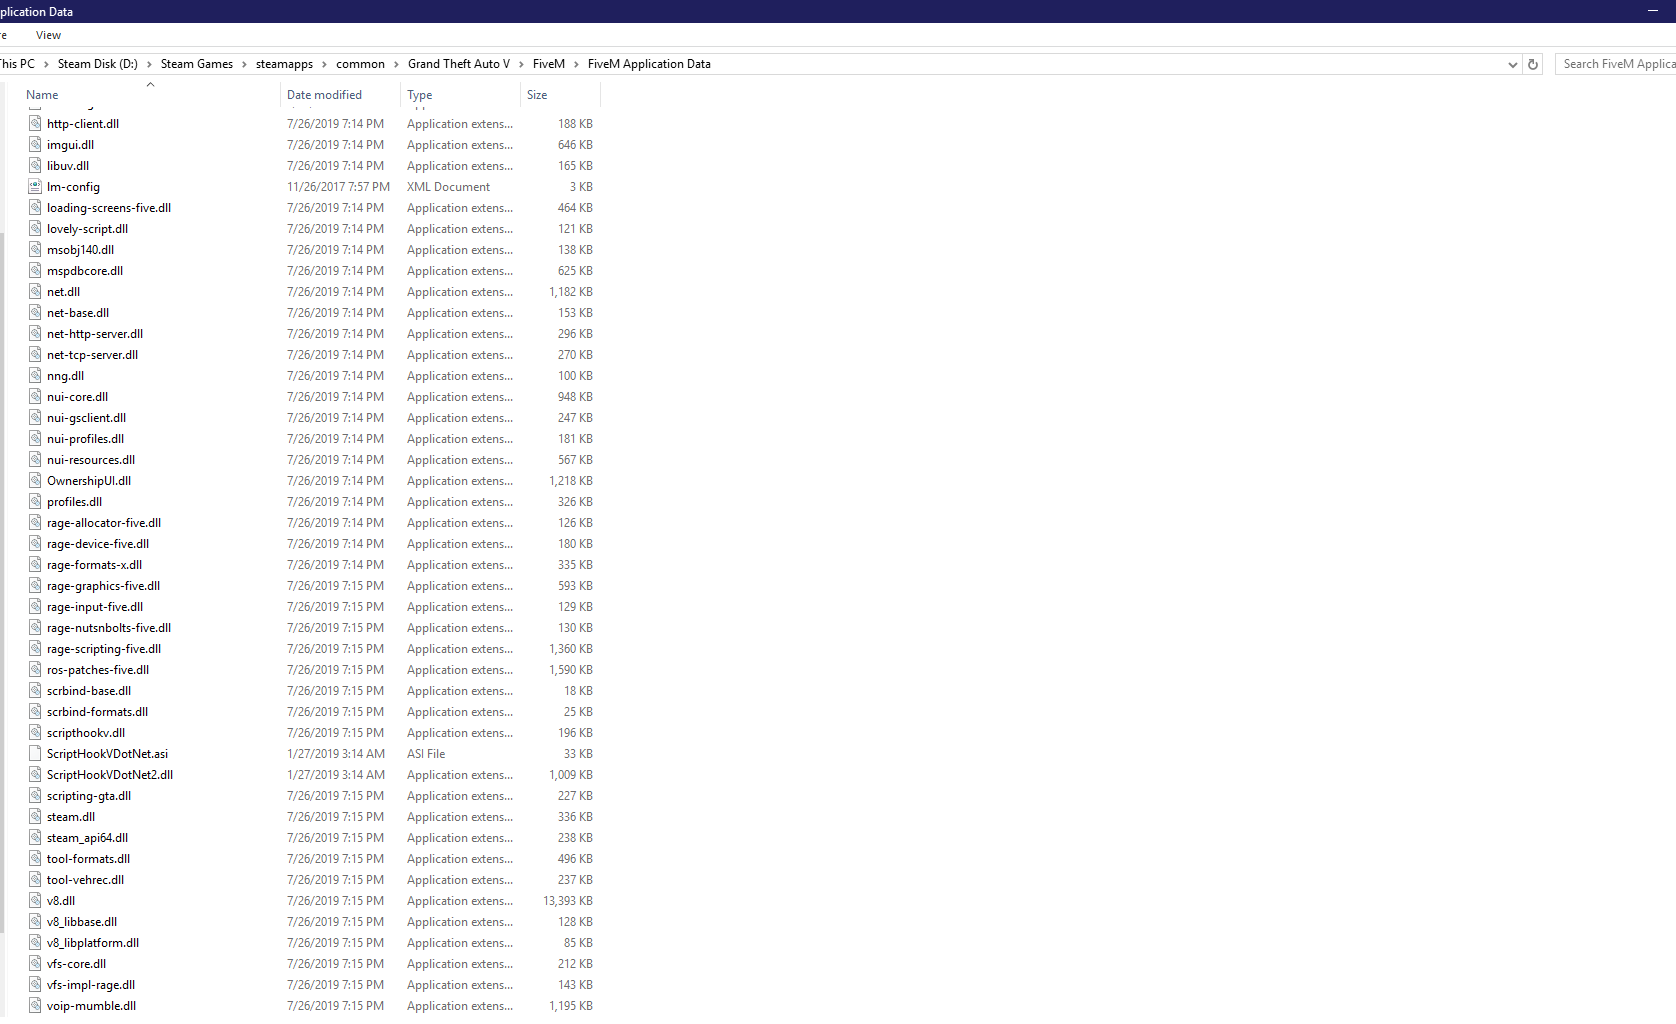
Task: Click the http-client.dll file icon
Action: (x=35, y=124)
